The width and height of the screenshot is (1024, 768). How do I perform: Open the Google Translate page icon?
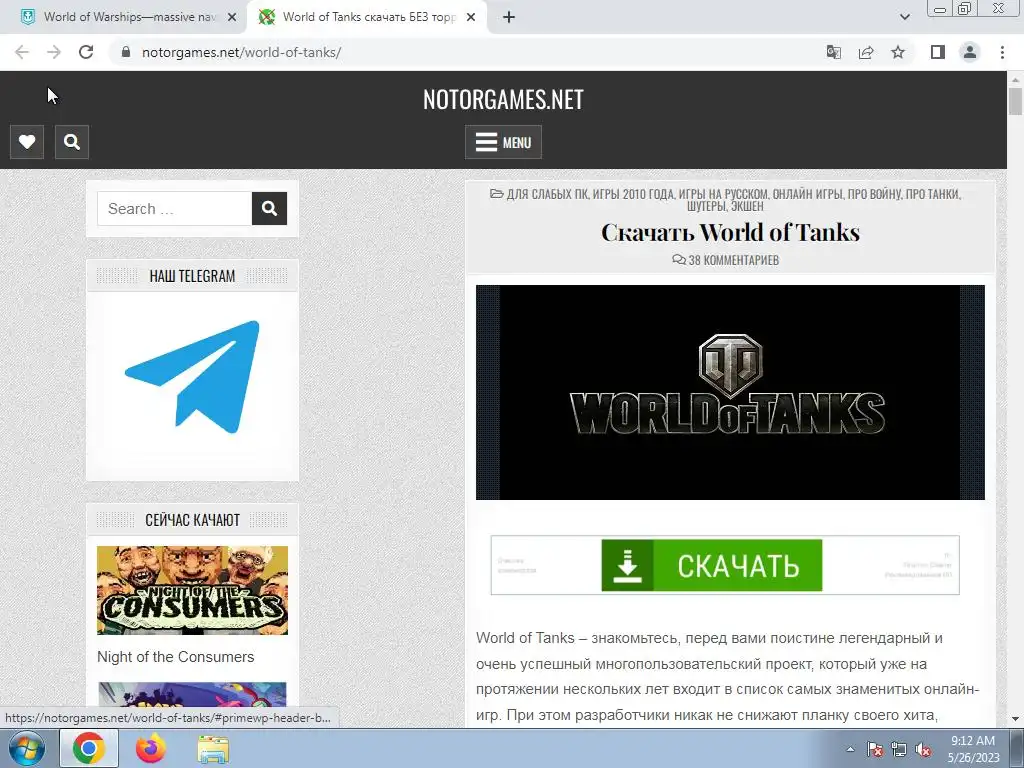pyautogui.click(x=833, y=52)
